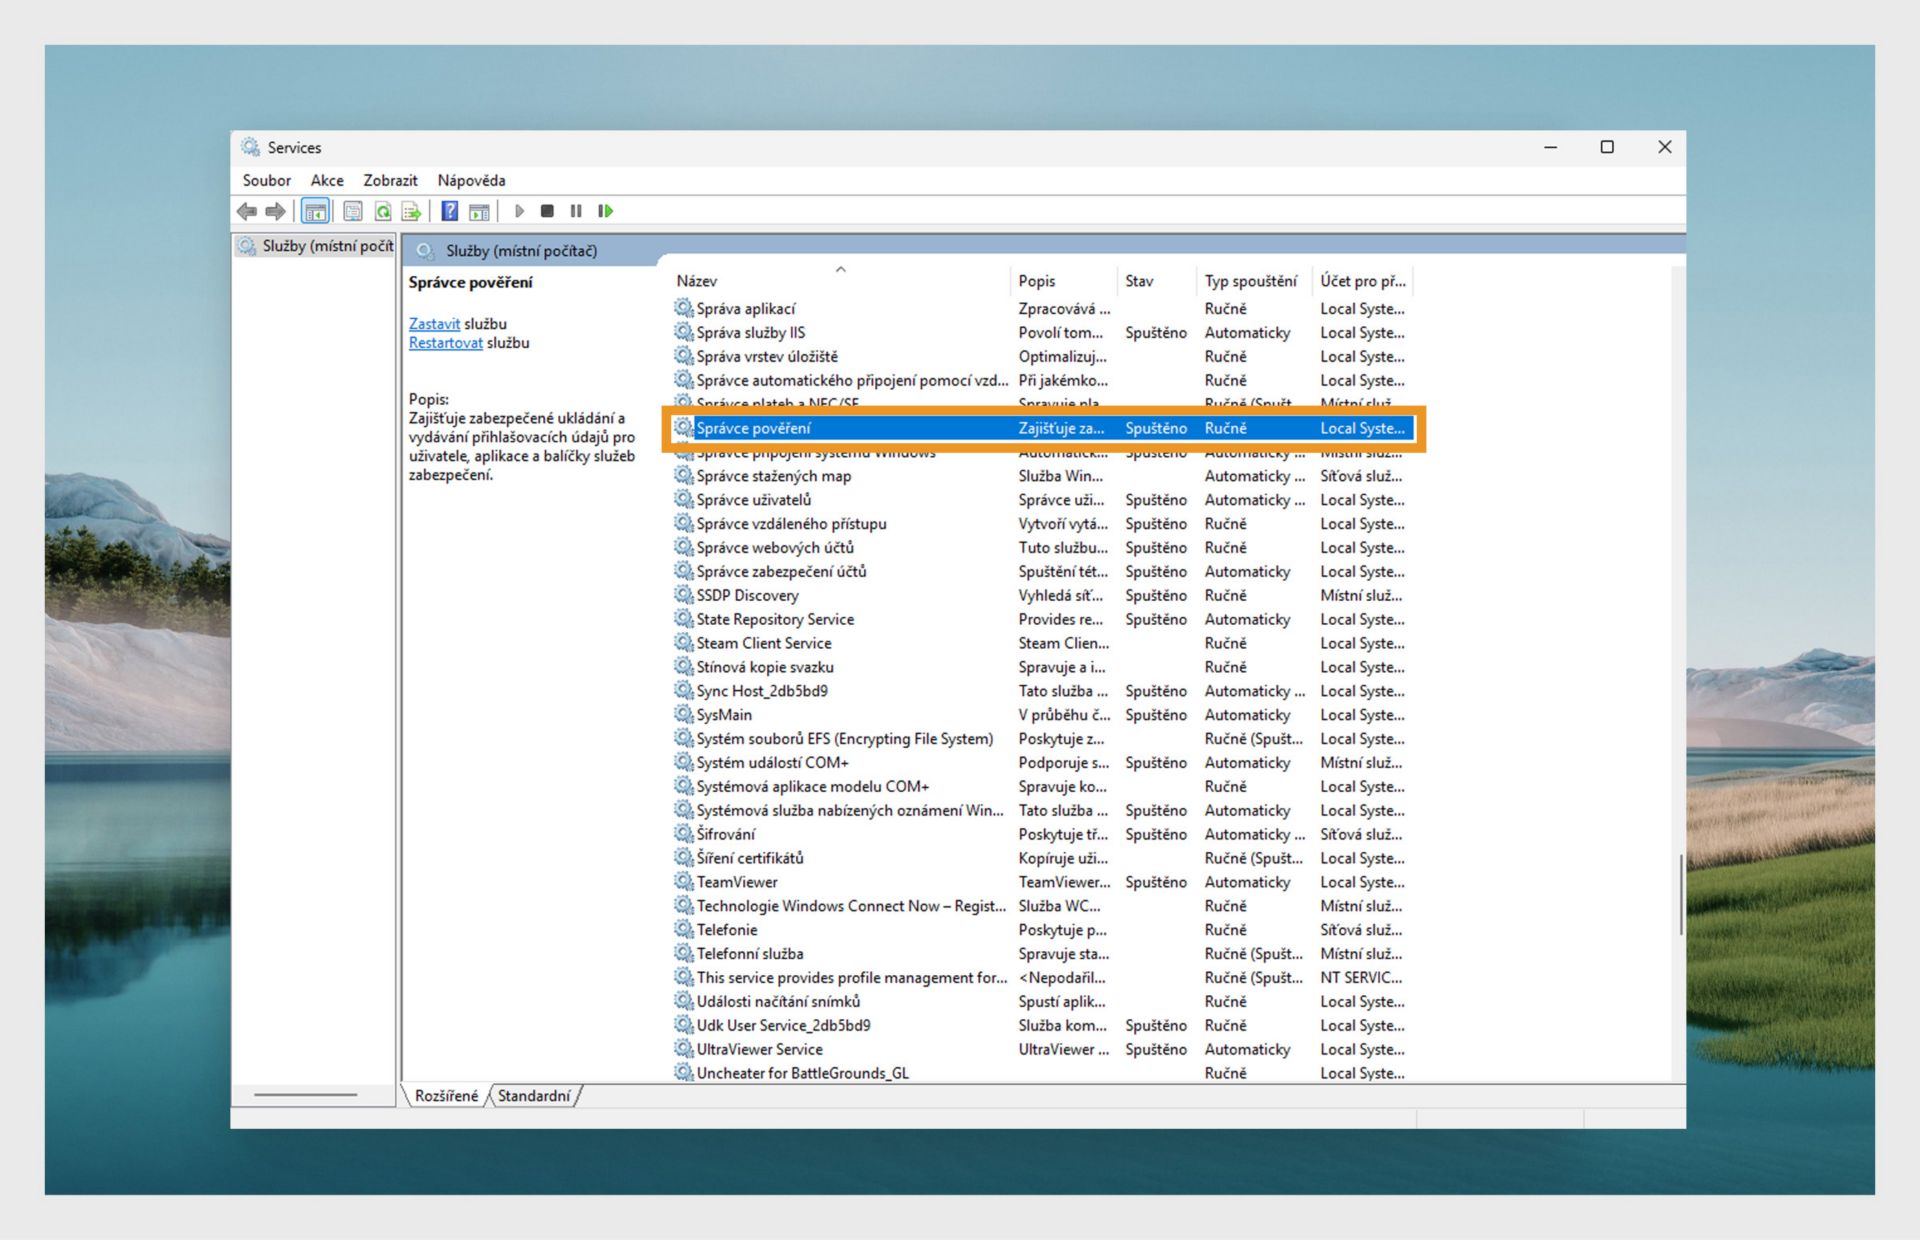Viewport: 1920px width, 1240px height.
Task: Open the Zobrazit menu
Action: [x=390, y=180]
